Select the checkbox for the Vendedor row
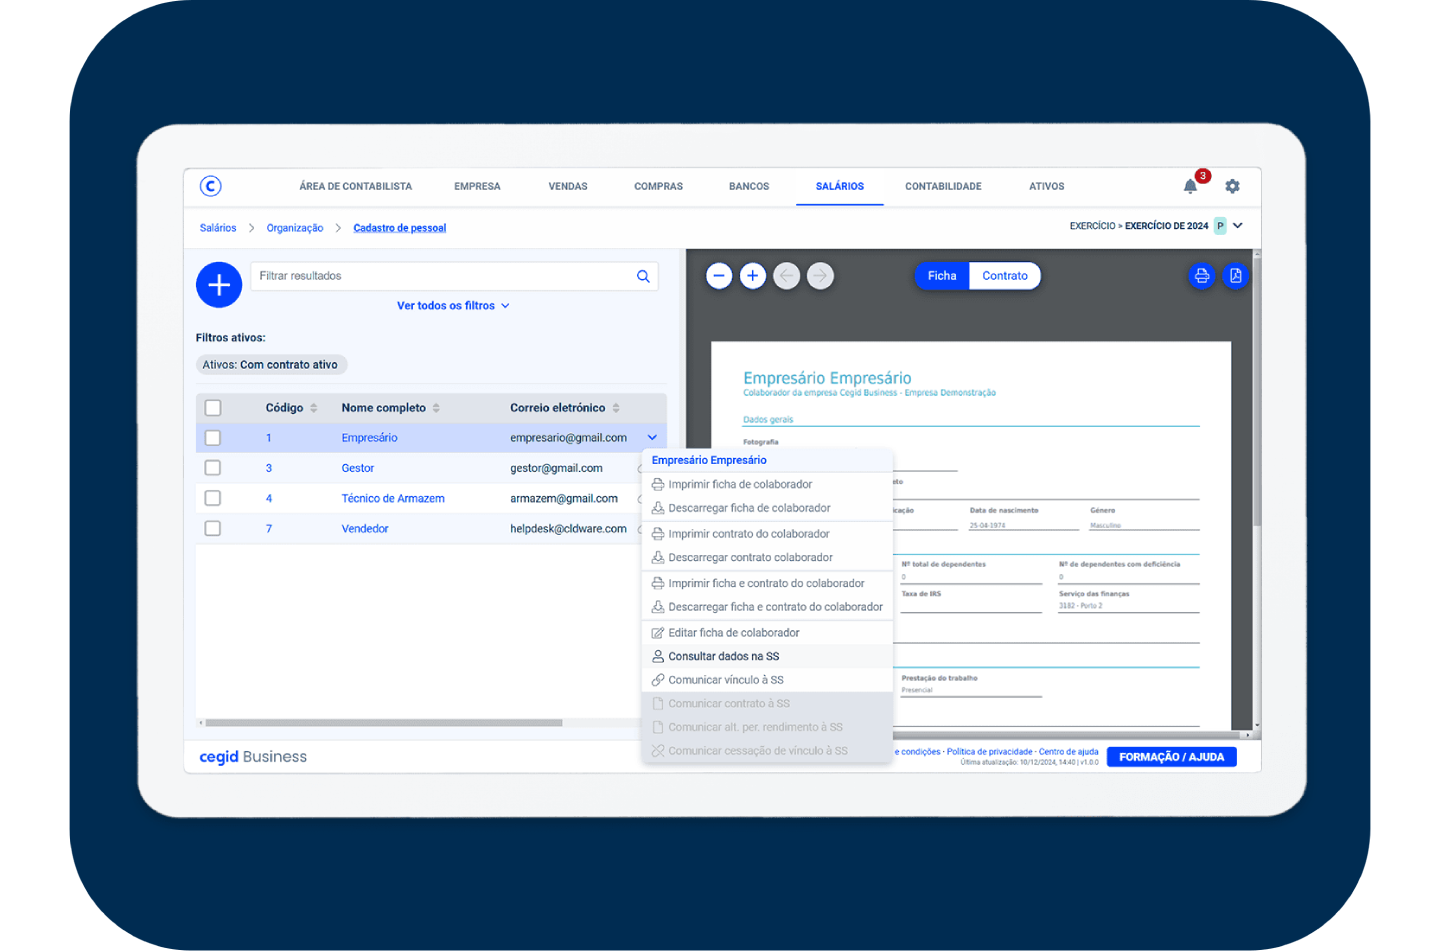 click(x=213, y=529)
